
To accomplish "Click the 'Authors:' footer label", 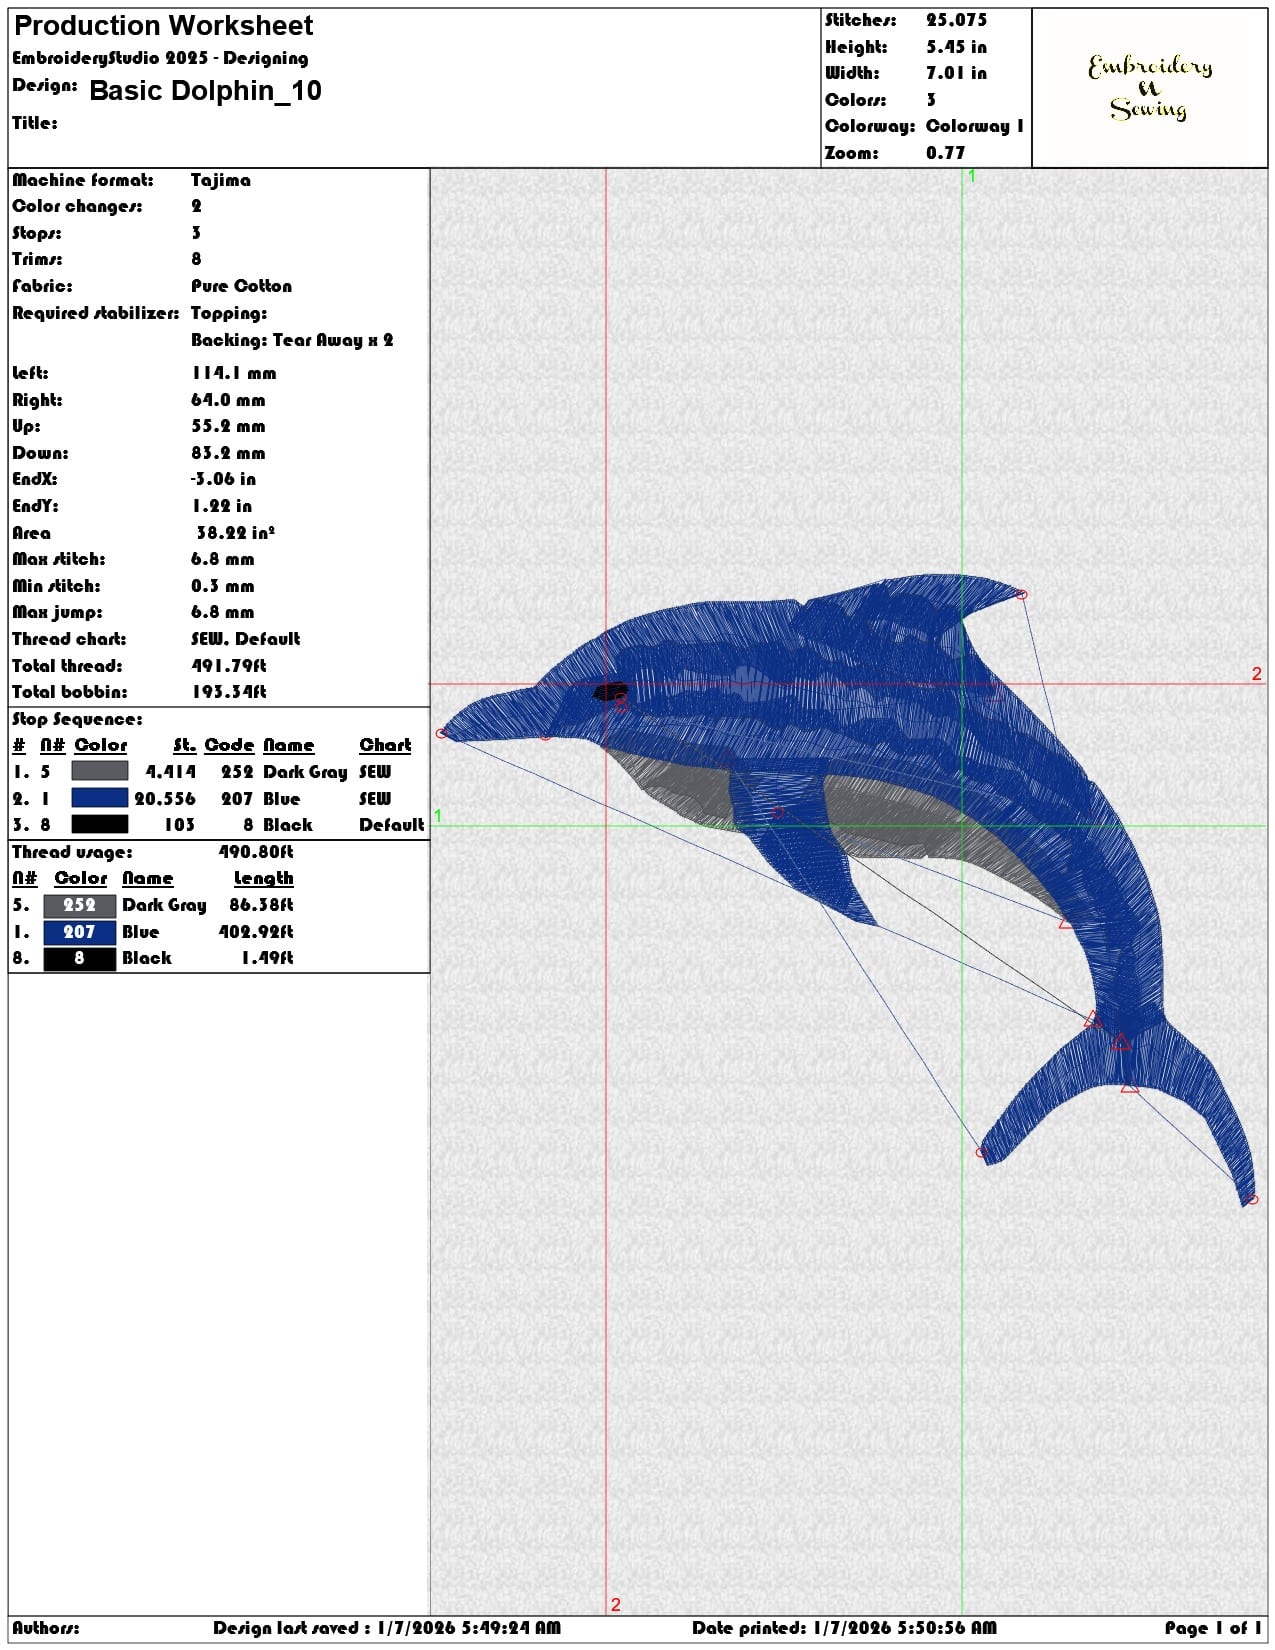I will pos(46,1628).
